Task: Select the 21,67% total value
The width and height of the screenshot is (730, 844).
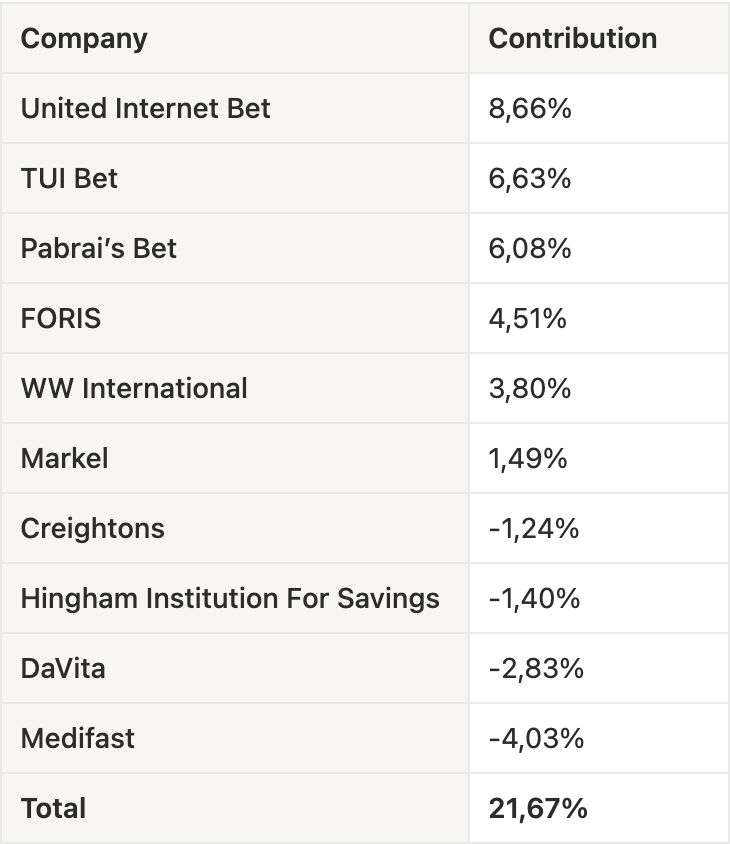Action: [538, 808]
